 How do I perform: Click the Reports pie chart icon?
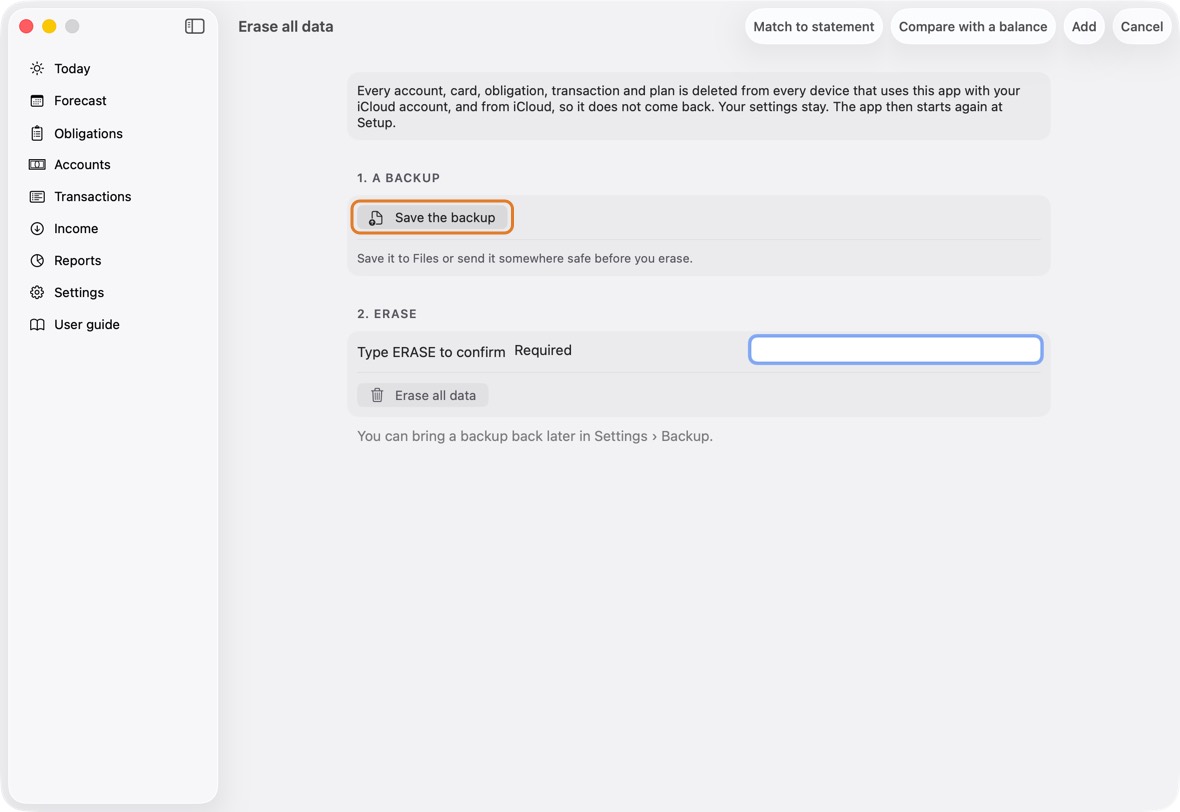[x=37, y=260]
